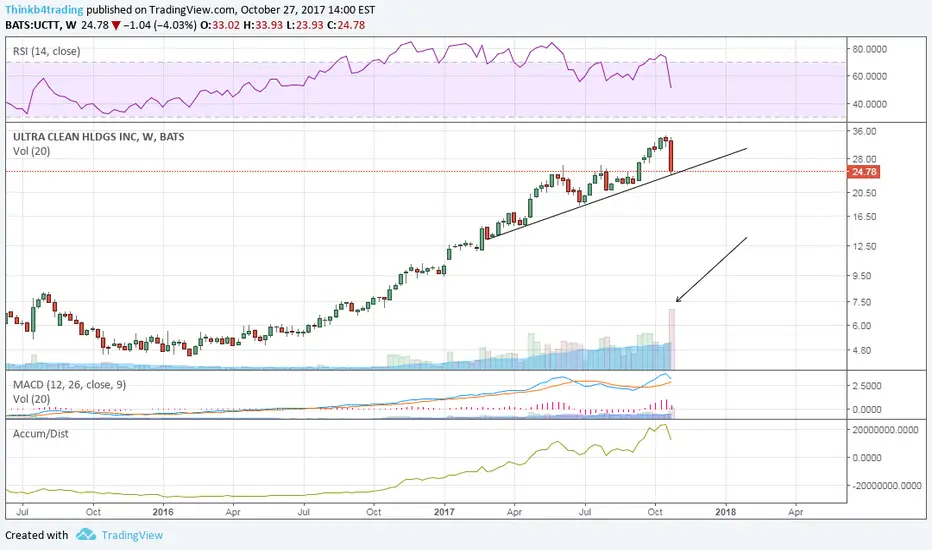This screenshot has width=932, height=550.
Task: Click the 20000000.0000 Accum/Dist axis label
Action: click(886, 430)
